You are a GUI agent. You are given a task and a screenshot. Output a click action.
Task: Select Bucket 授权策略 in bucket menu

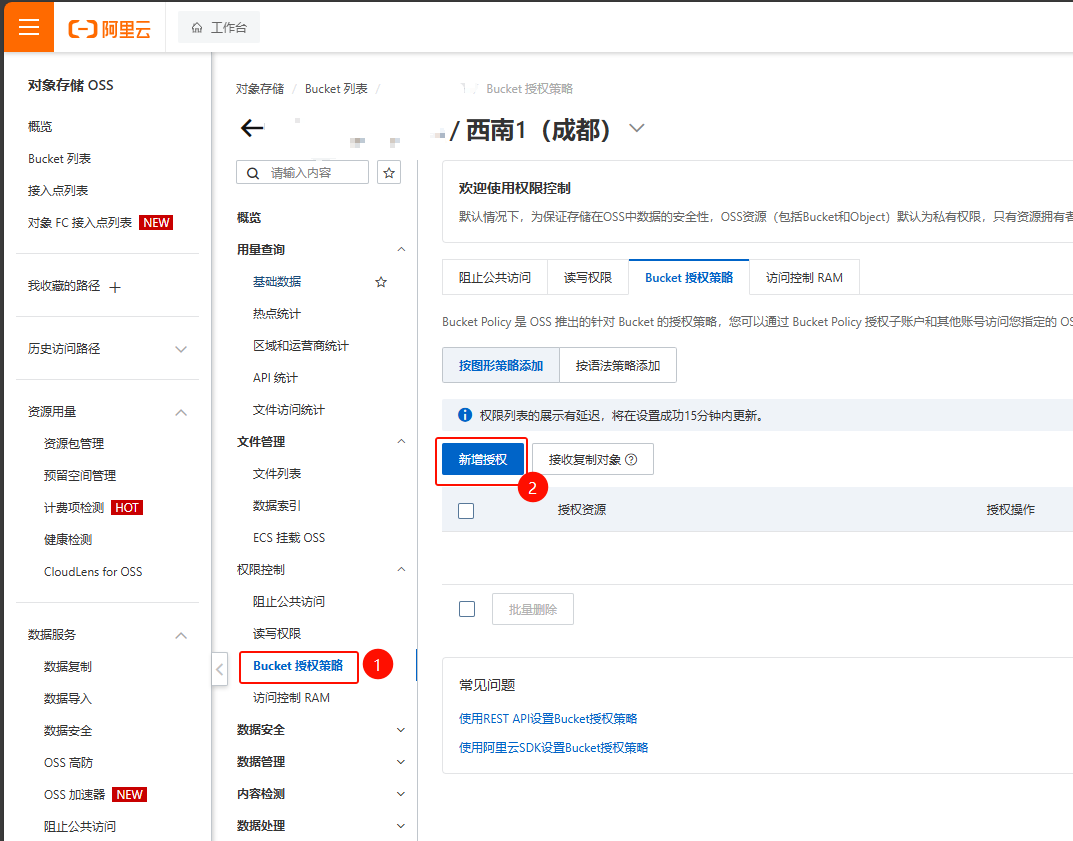(298, 666)
